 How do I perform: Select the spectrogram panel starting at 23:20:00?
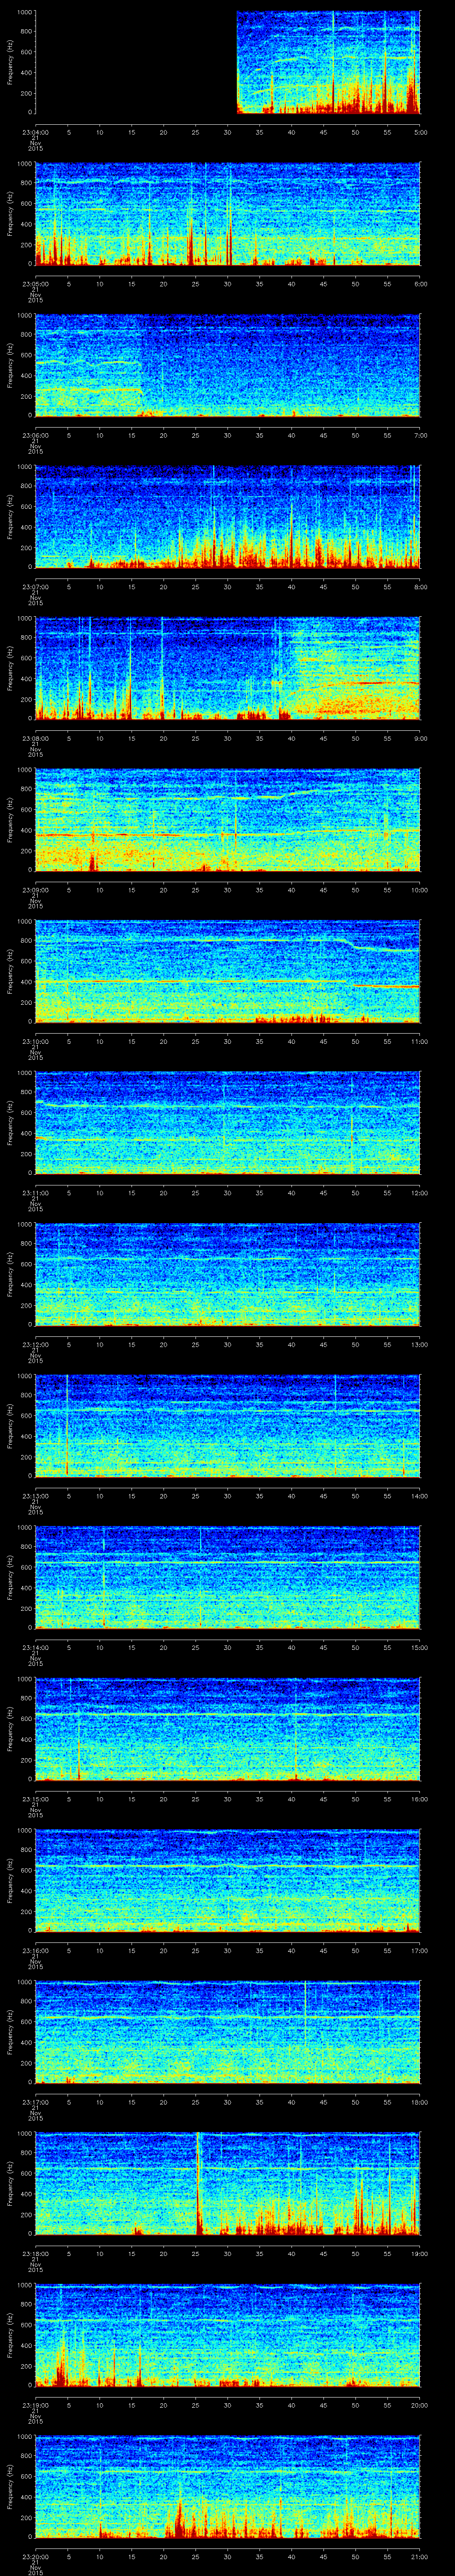coord(228,2488)
